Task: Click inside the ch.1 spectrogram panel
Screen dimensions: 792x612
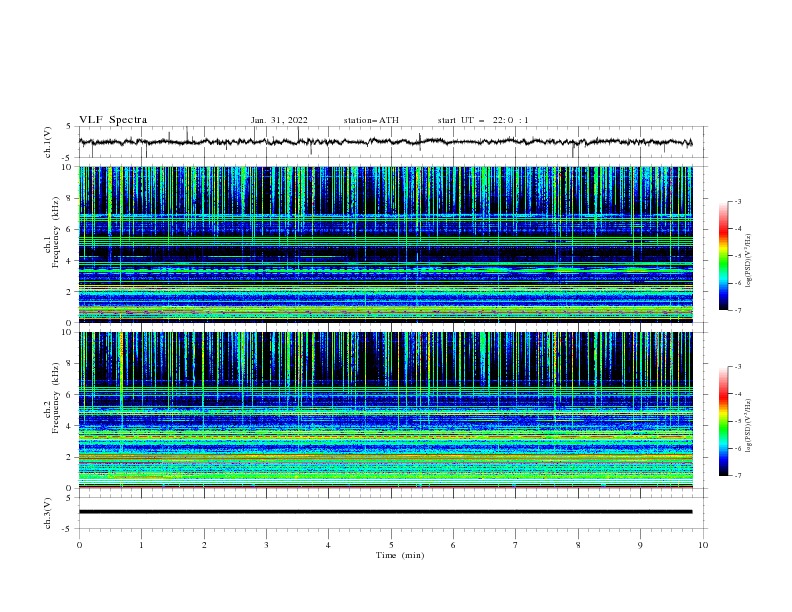Action: [385, 244]
